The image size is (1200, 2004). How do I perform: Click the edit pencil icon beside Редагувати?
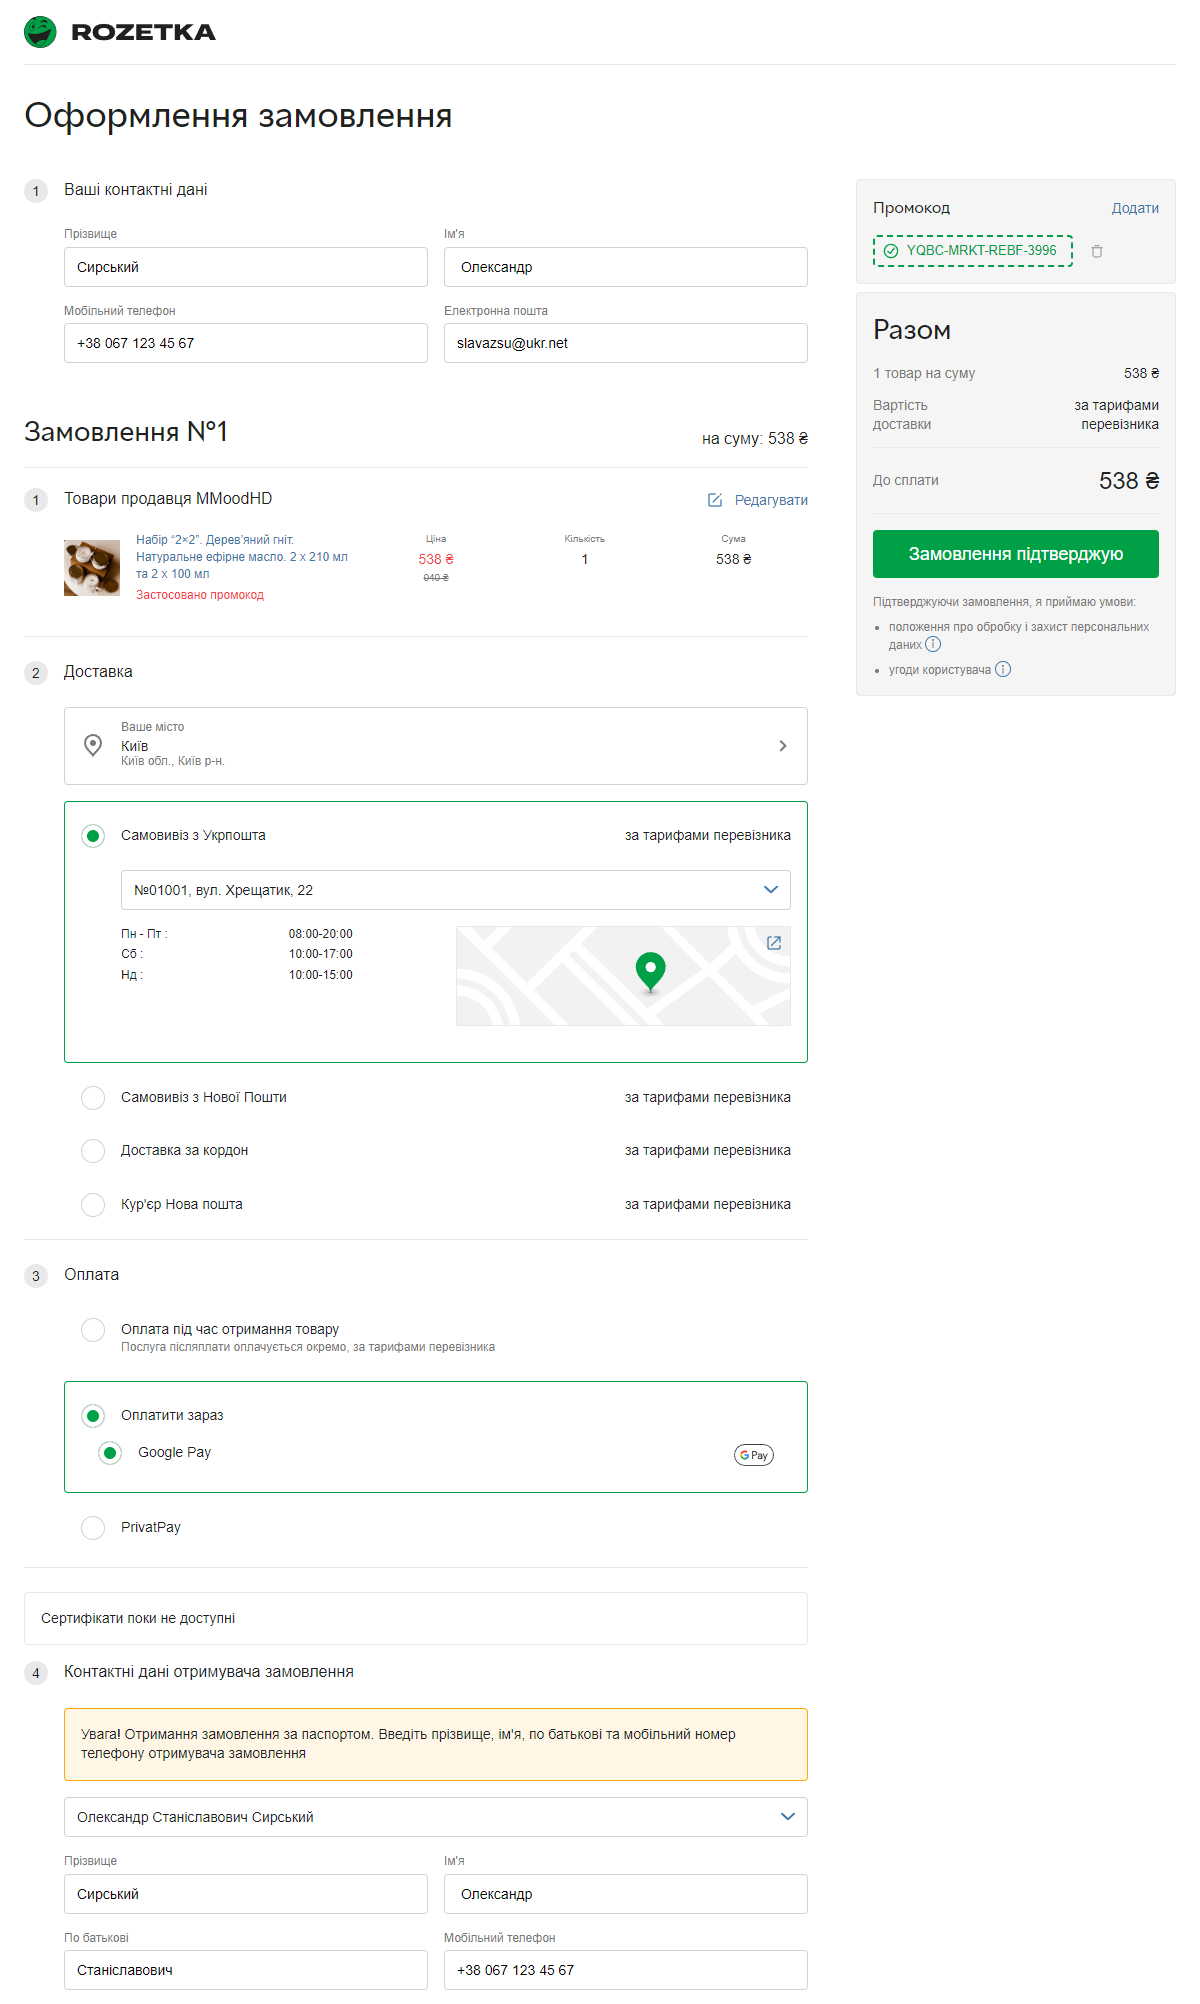[715, 500]
